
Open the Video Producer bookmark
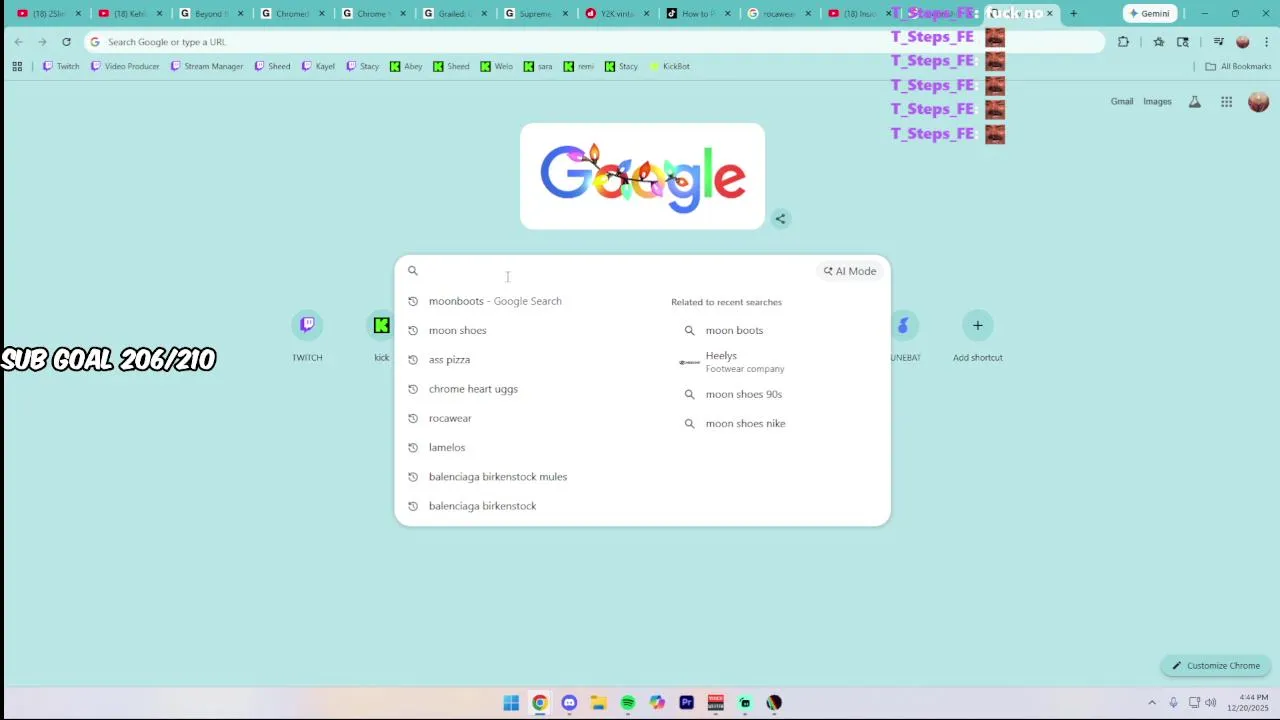point(125,66)
